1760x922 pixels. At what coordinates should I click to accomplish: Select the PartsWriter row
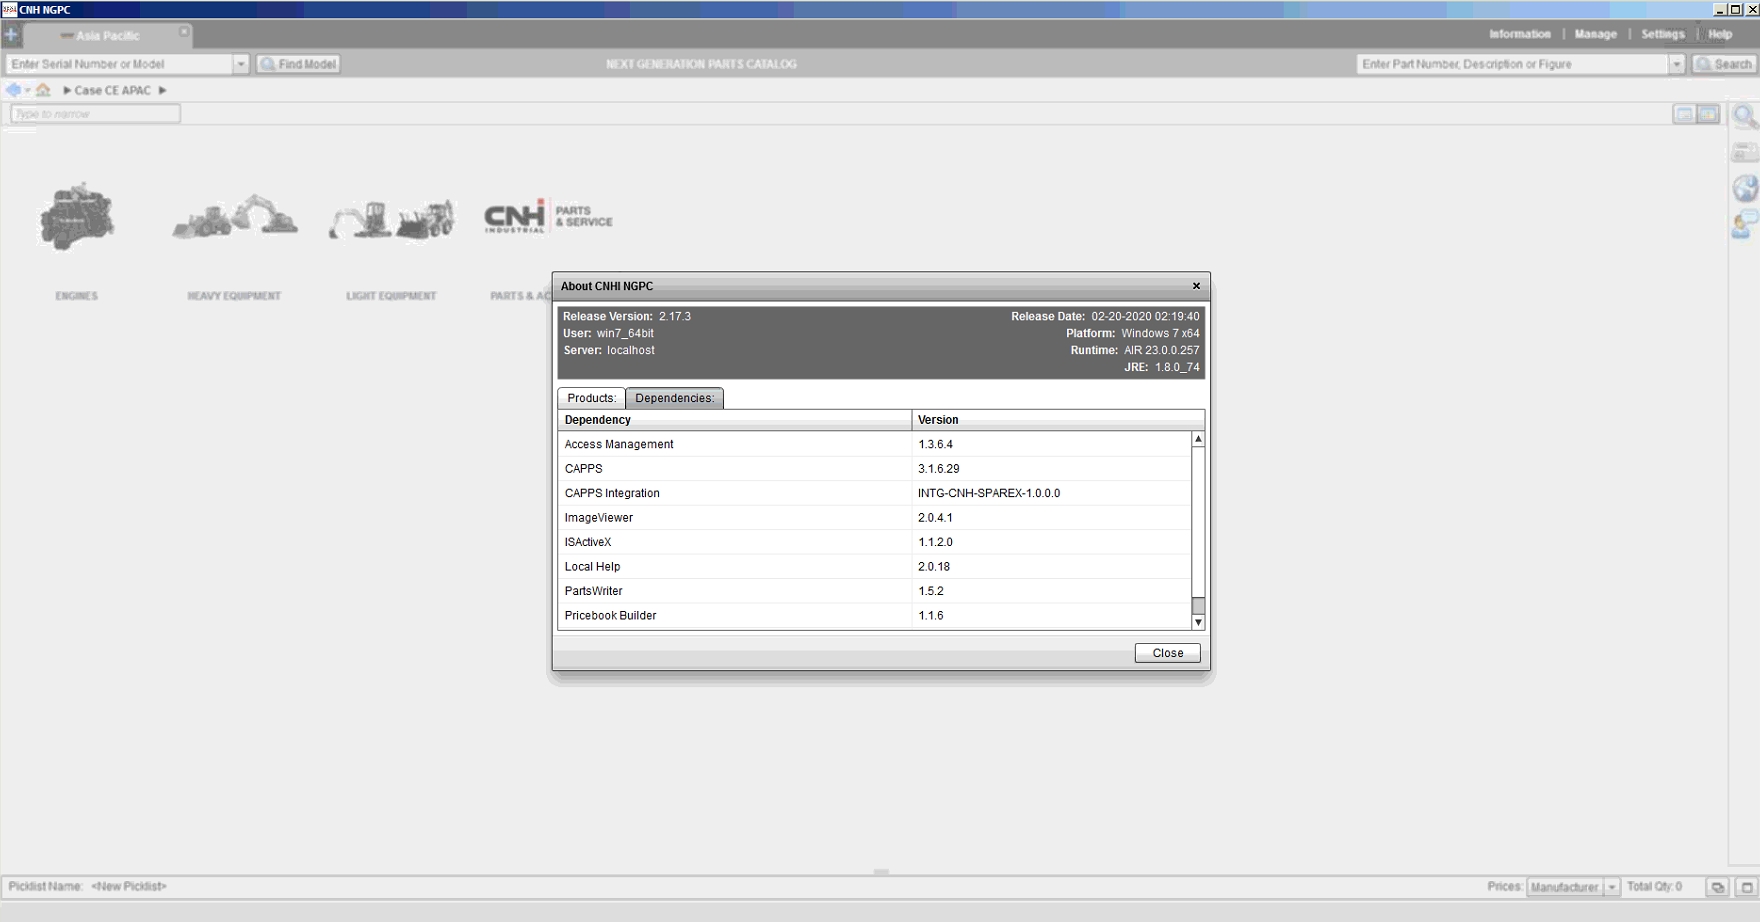click(x=874, y=591)
